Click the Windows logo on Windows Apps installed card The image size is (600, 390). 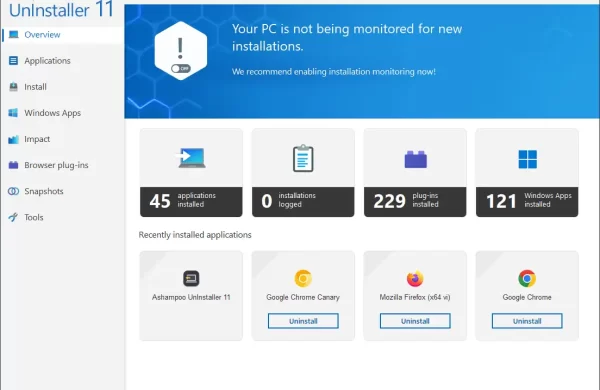[x=527, y=159]
